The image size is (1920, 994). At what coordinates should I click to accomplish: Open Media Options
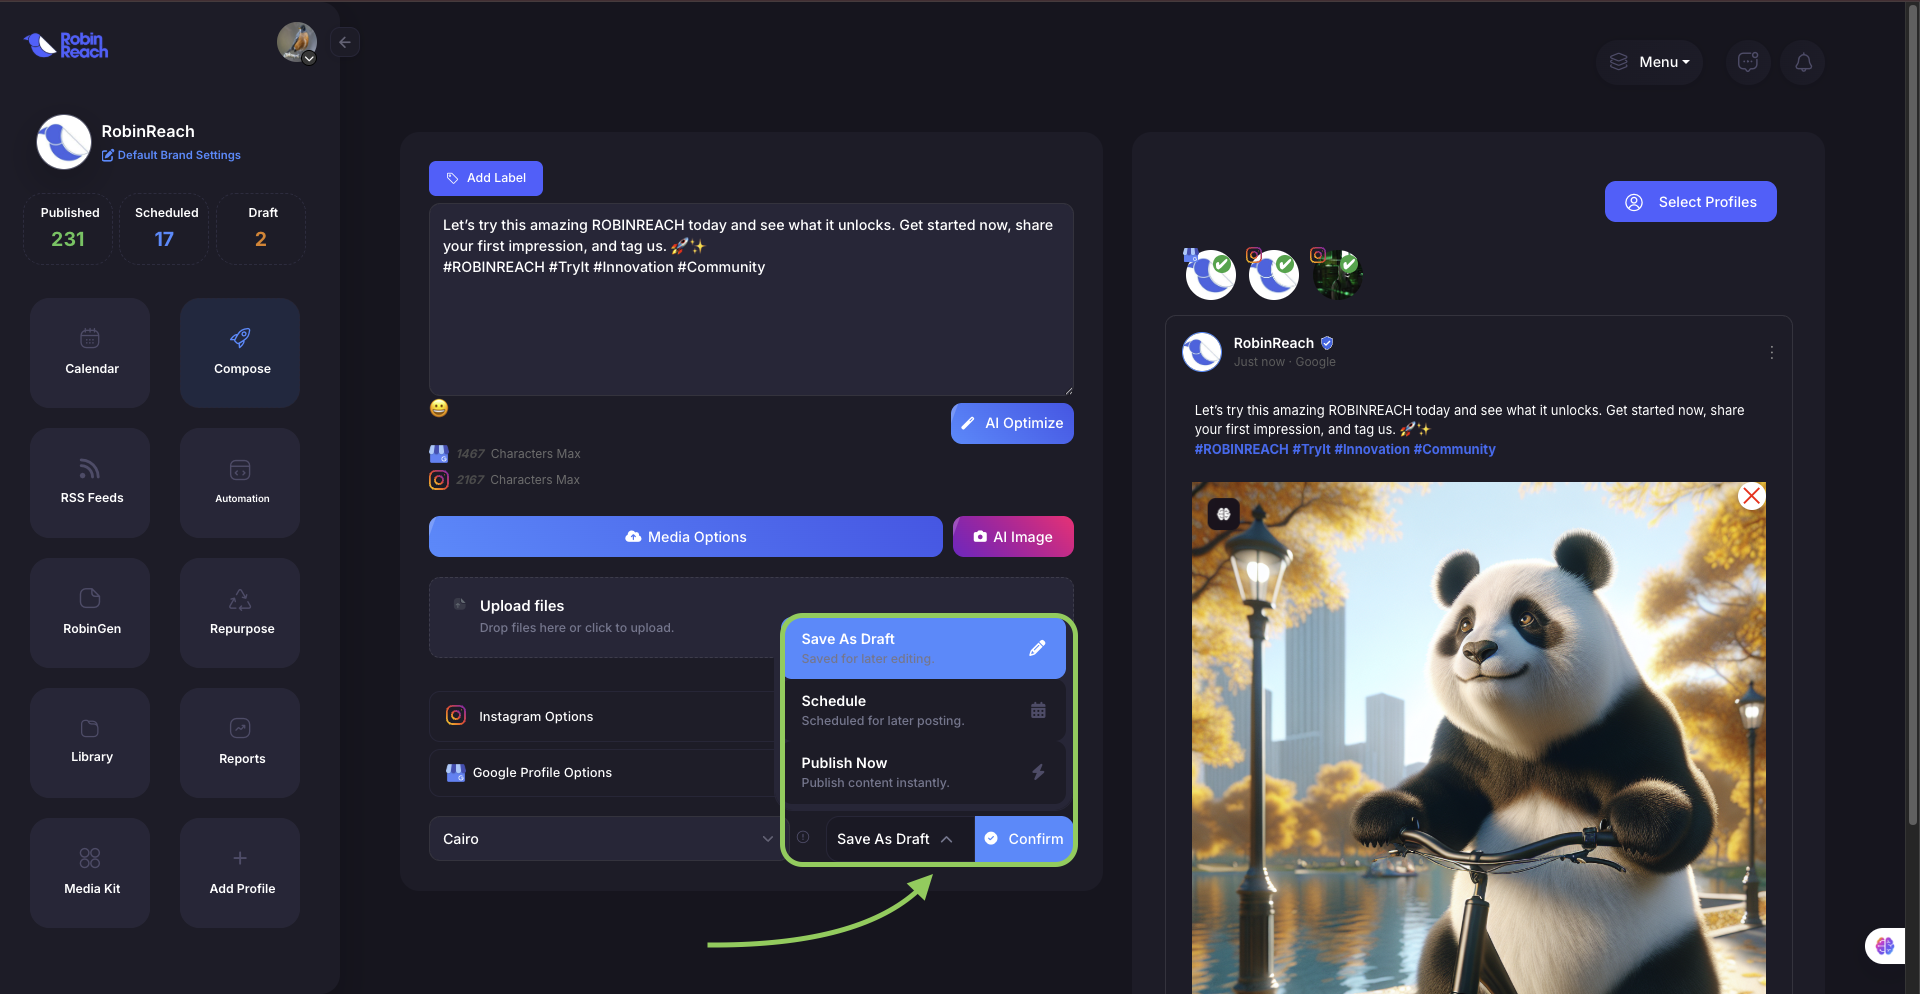(x=686, y=537)
